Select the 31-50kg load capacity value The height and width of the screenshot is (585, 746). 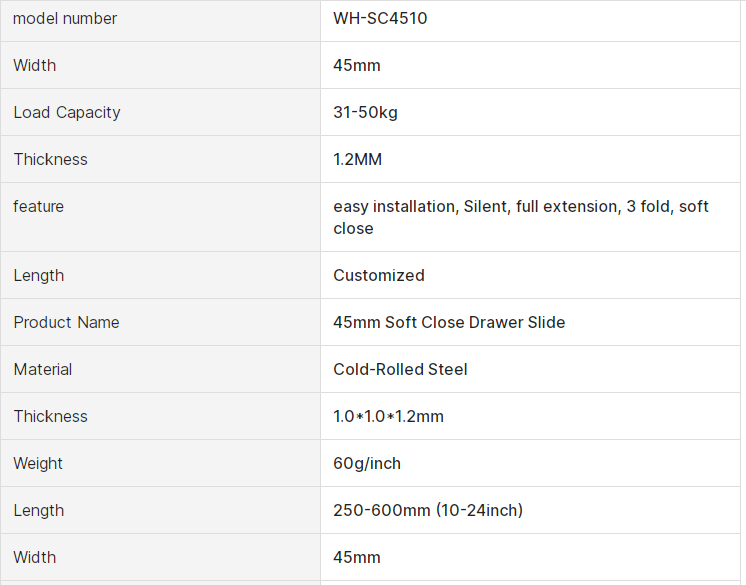pyautogui.click(x=365, y=112)
